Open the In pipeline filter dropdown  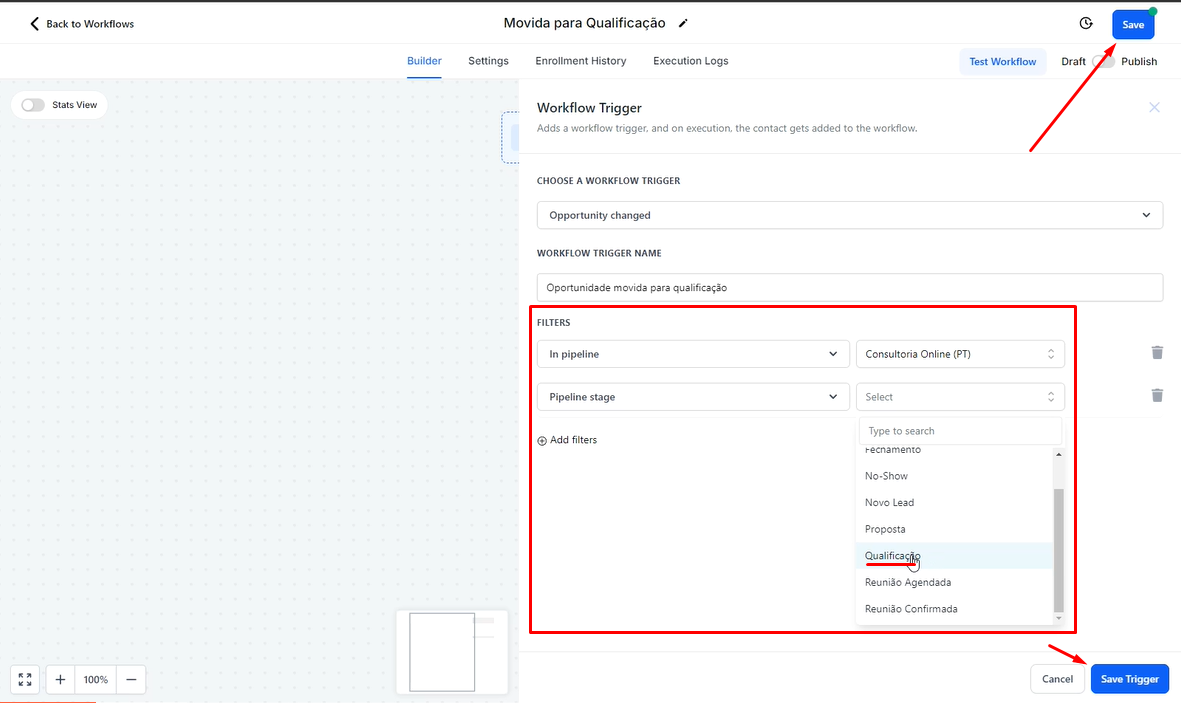pyautogui.click(x=692, y=354)
